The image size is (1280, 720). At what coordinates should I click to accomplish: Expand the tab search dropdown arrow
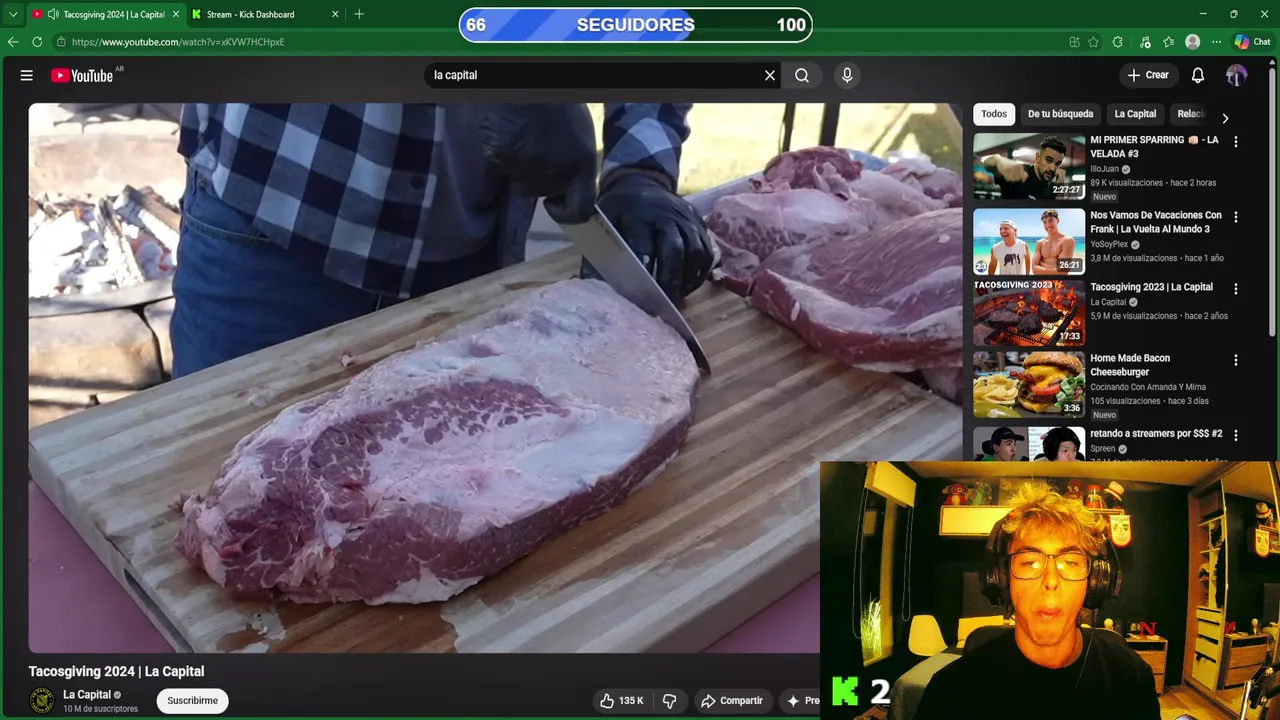pyautogui.click(x=13, y=14)
